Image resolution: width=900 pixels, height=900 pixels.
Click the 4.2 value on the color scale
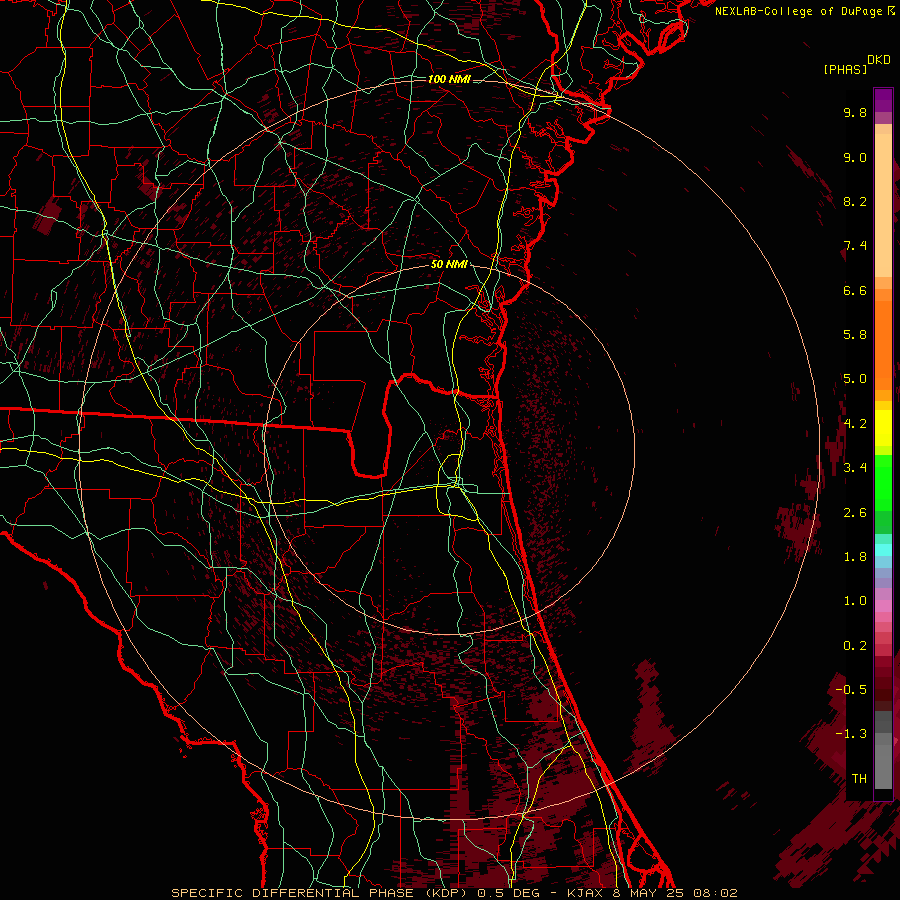855,424
